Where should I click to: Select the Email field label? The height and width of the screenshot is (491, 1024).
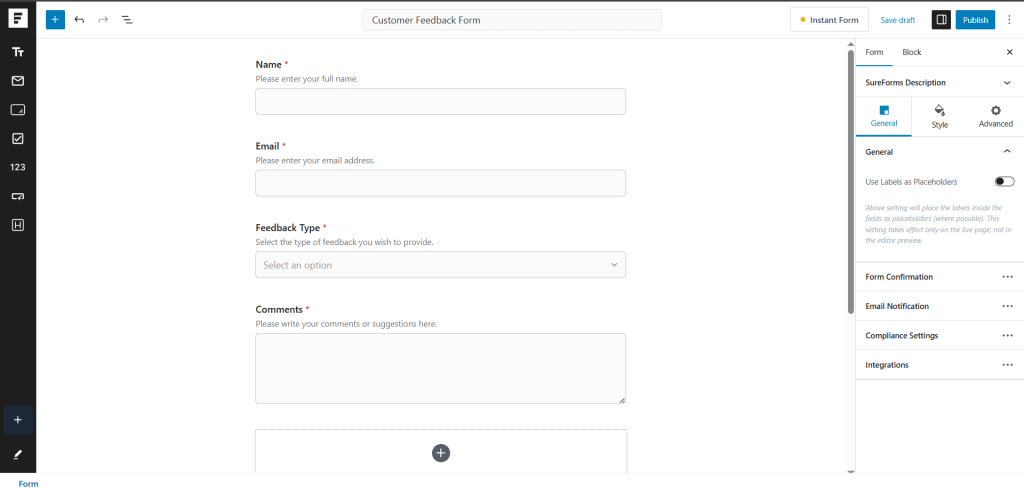pyautogui.click(x=267, y=146)
